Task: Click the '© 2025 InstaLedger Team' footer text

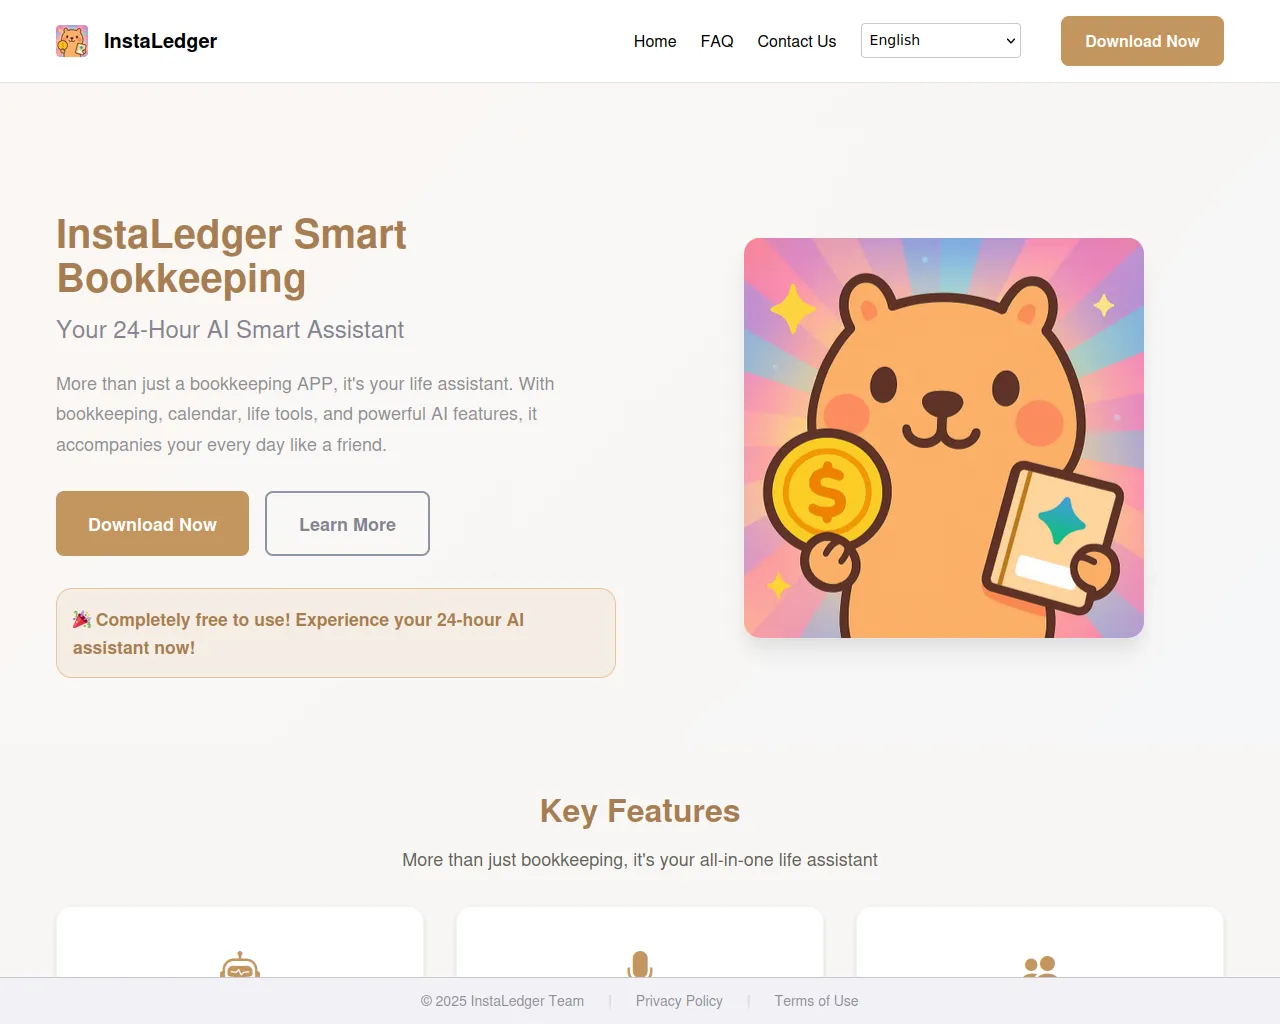Action: 502,1001
